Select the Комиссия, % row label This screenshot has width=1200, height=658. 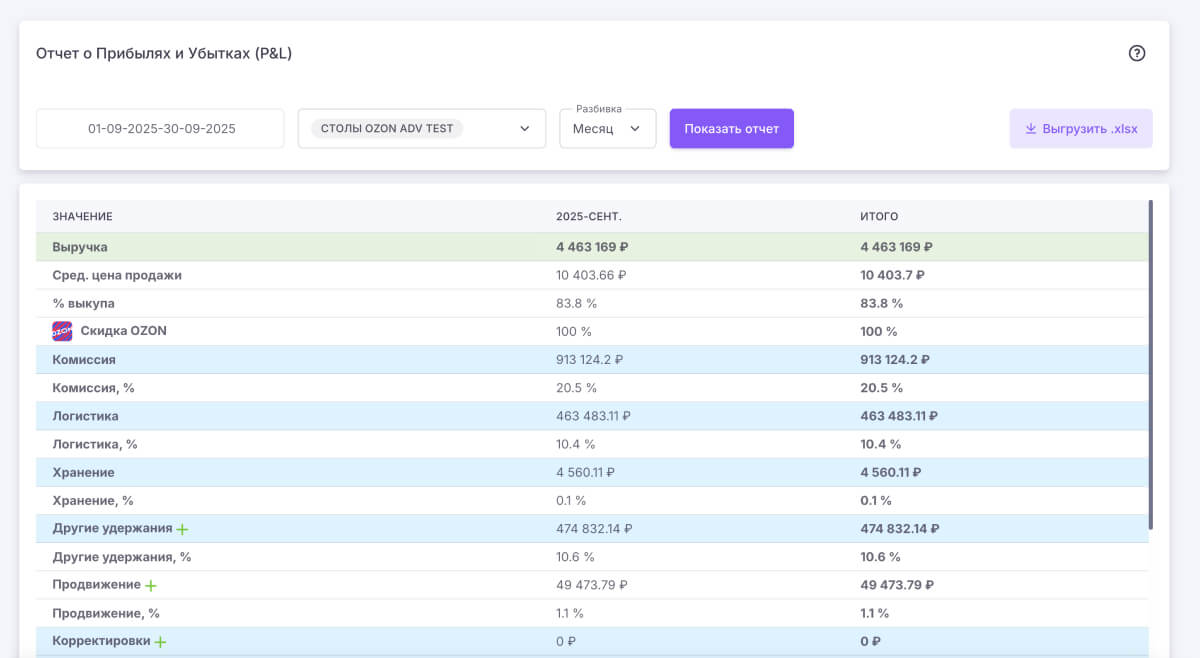tap(93, 387)
